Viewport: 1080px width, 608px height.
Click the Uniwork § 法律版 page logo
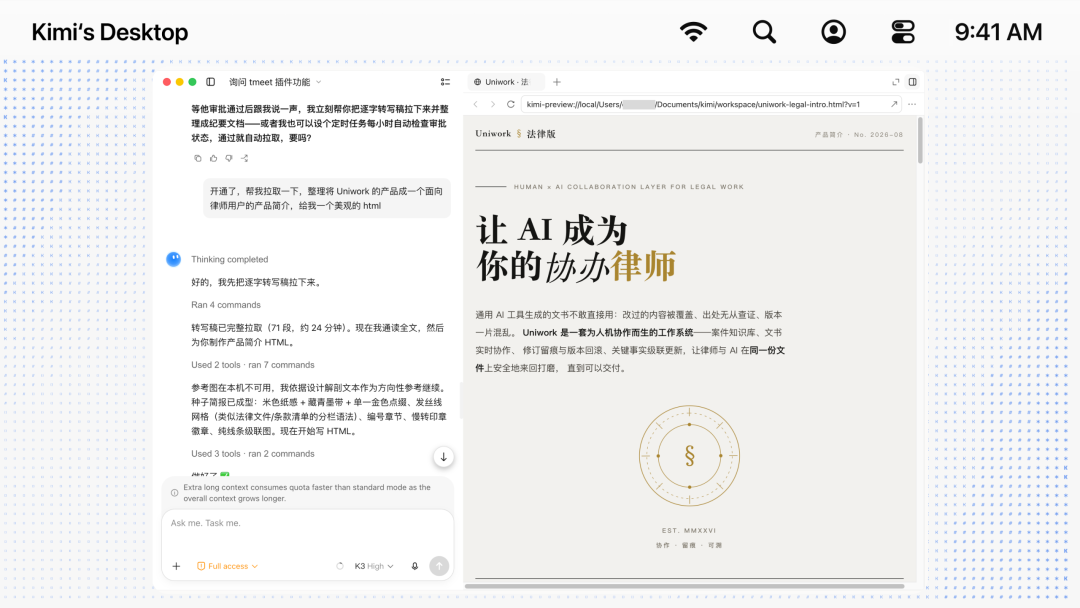pos(515,134)
